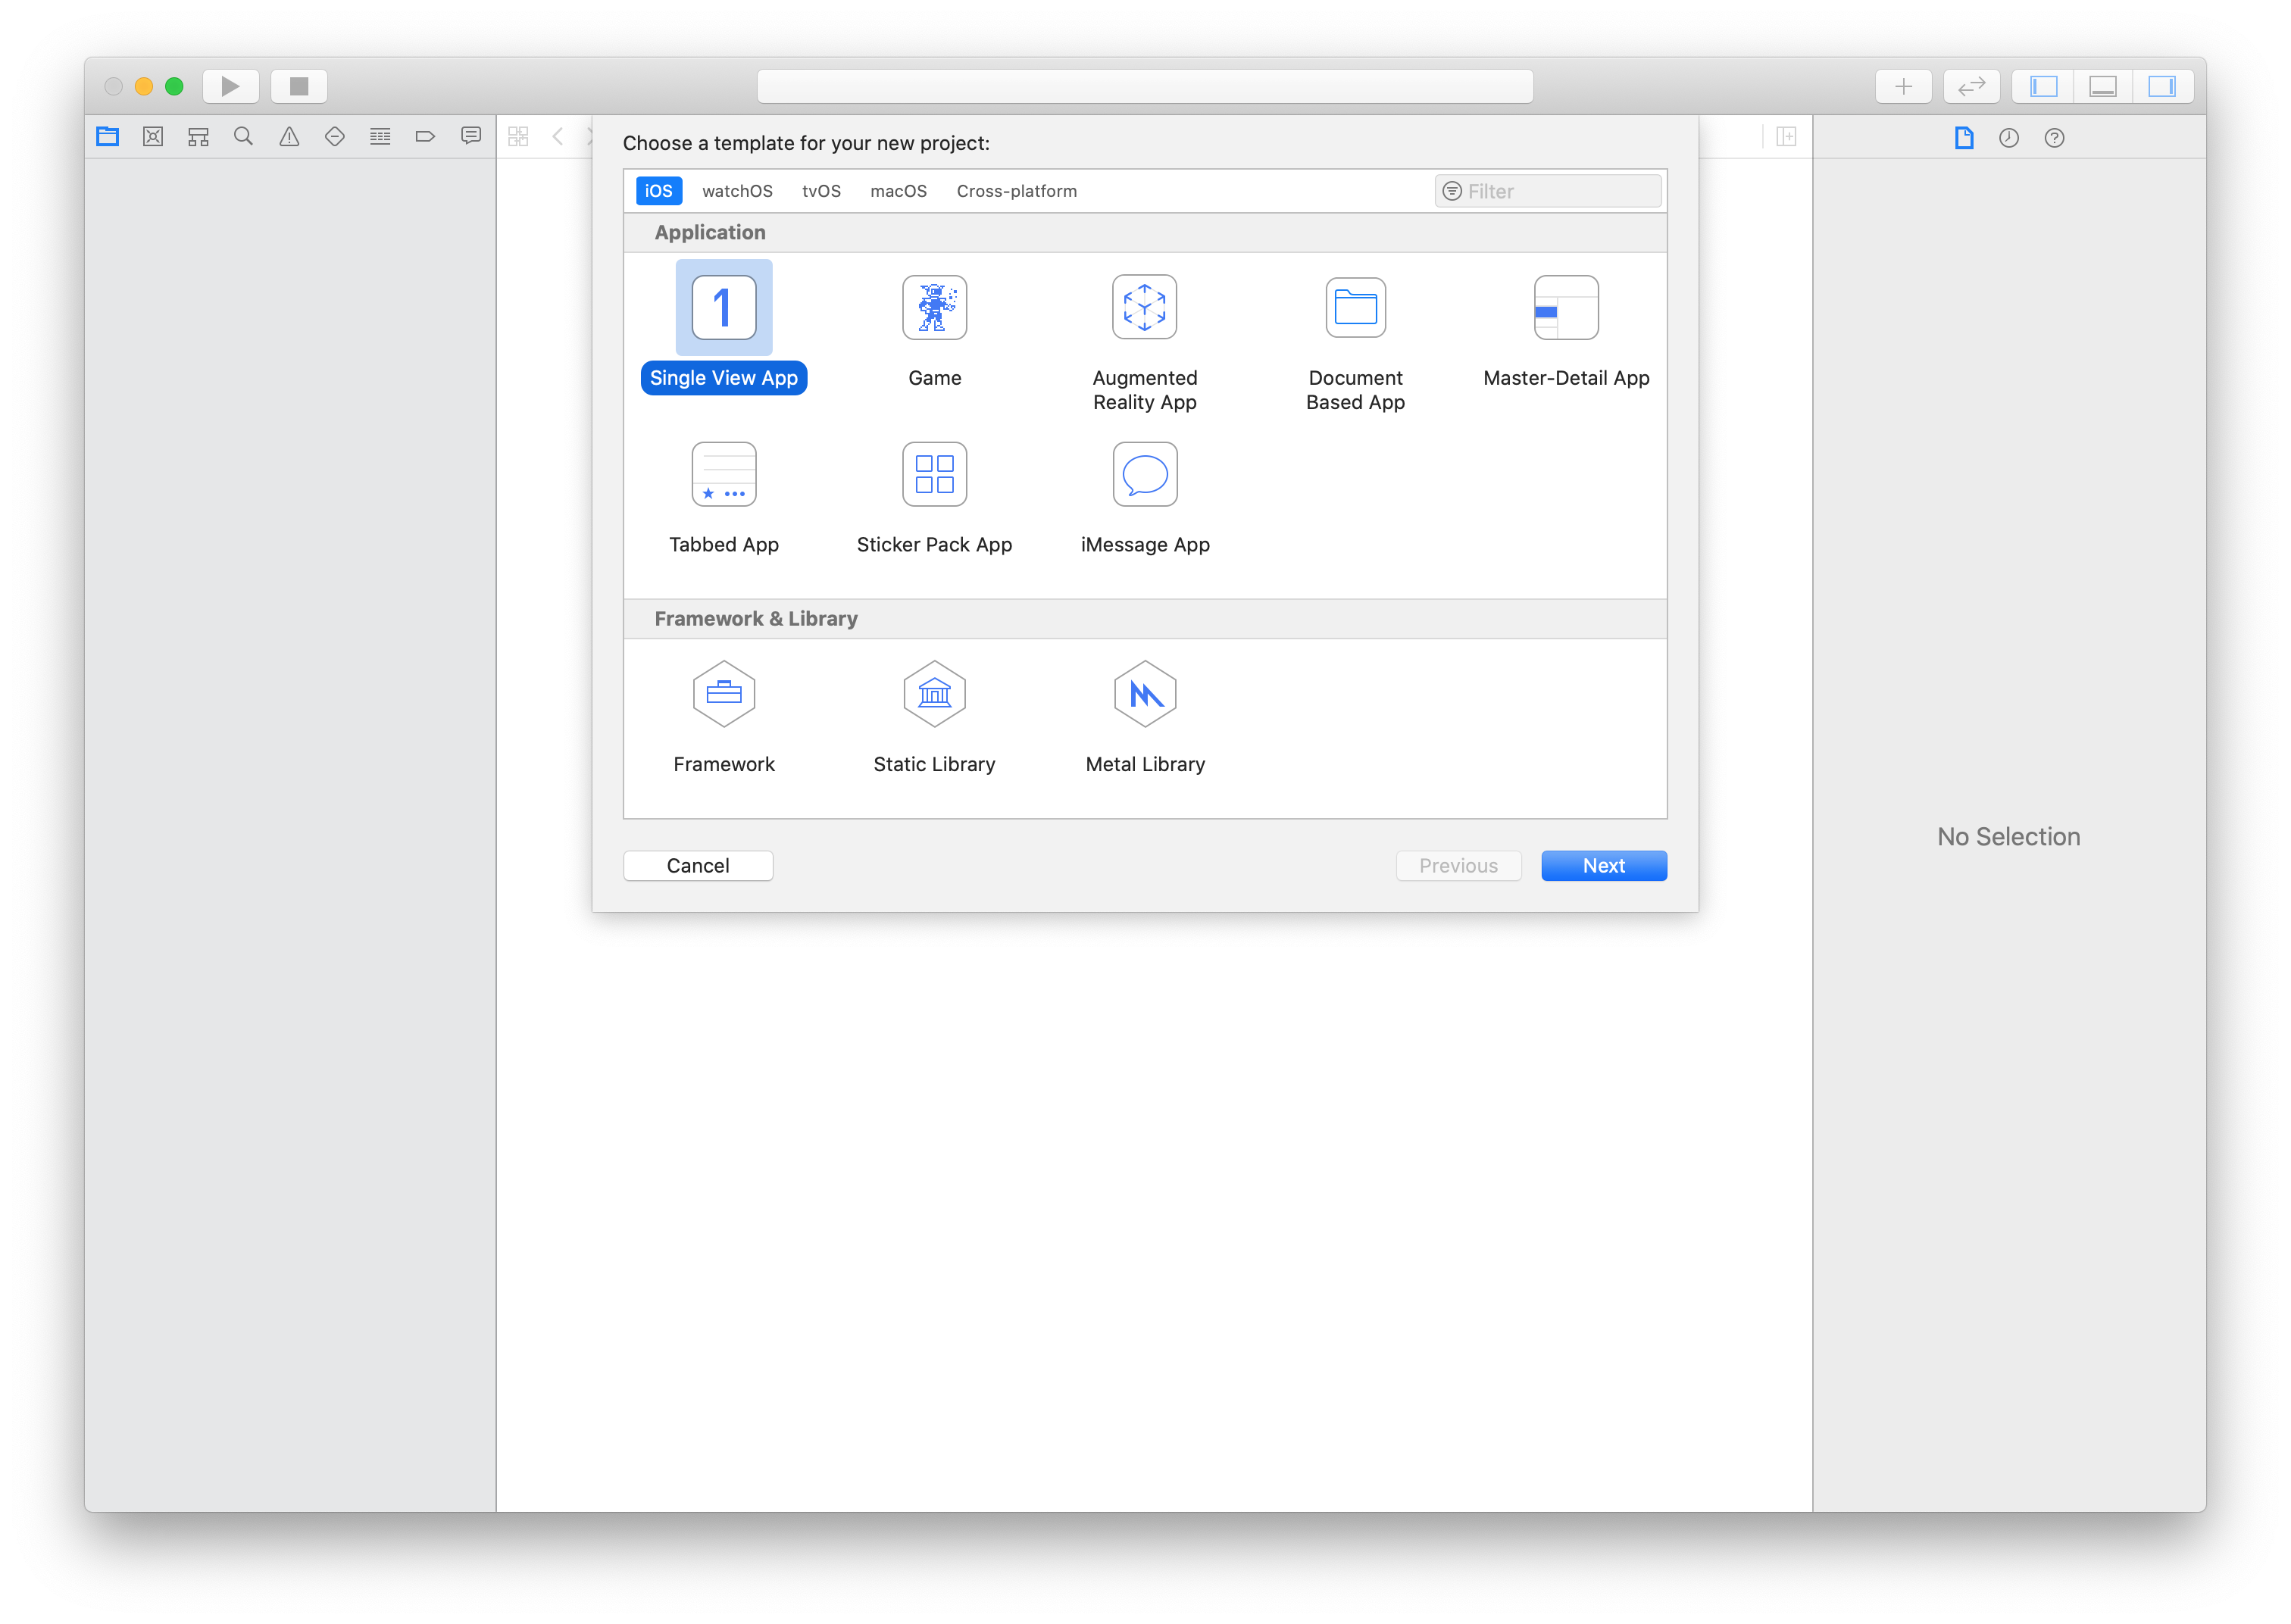Open the Source Control navigator icon
The image size is (2291, 1624).
coord(153,137)
